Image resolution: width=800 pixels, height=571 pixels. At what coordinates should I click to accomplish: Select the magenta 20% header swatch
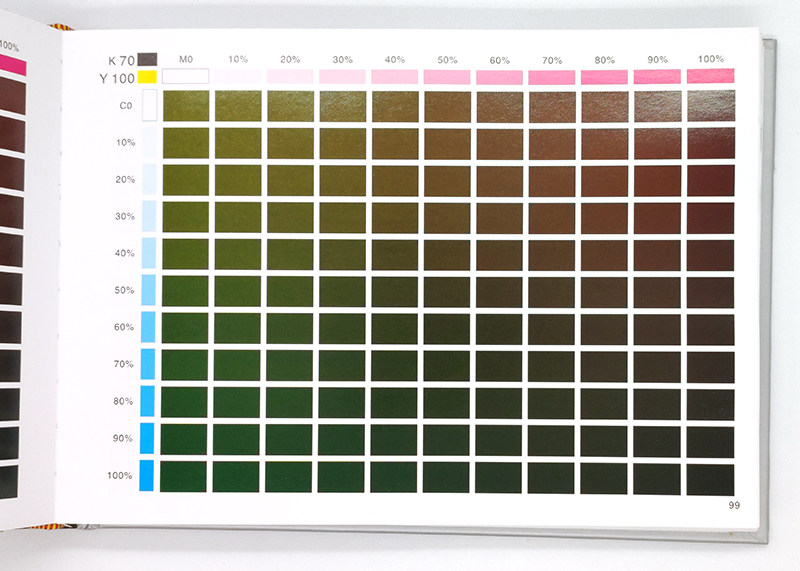pyautogui.click(x=290, y=77)
